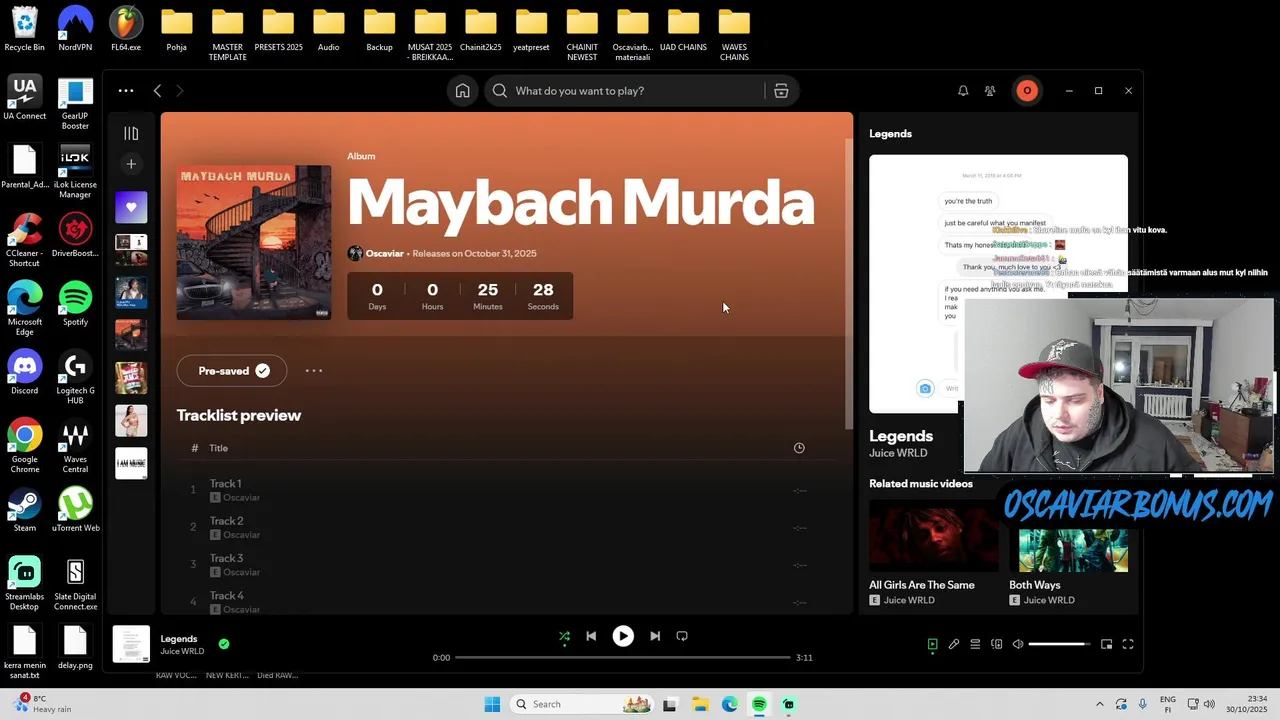Open the Steam desktop icon

25,510
